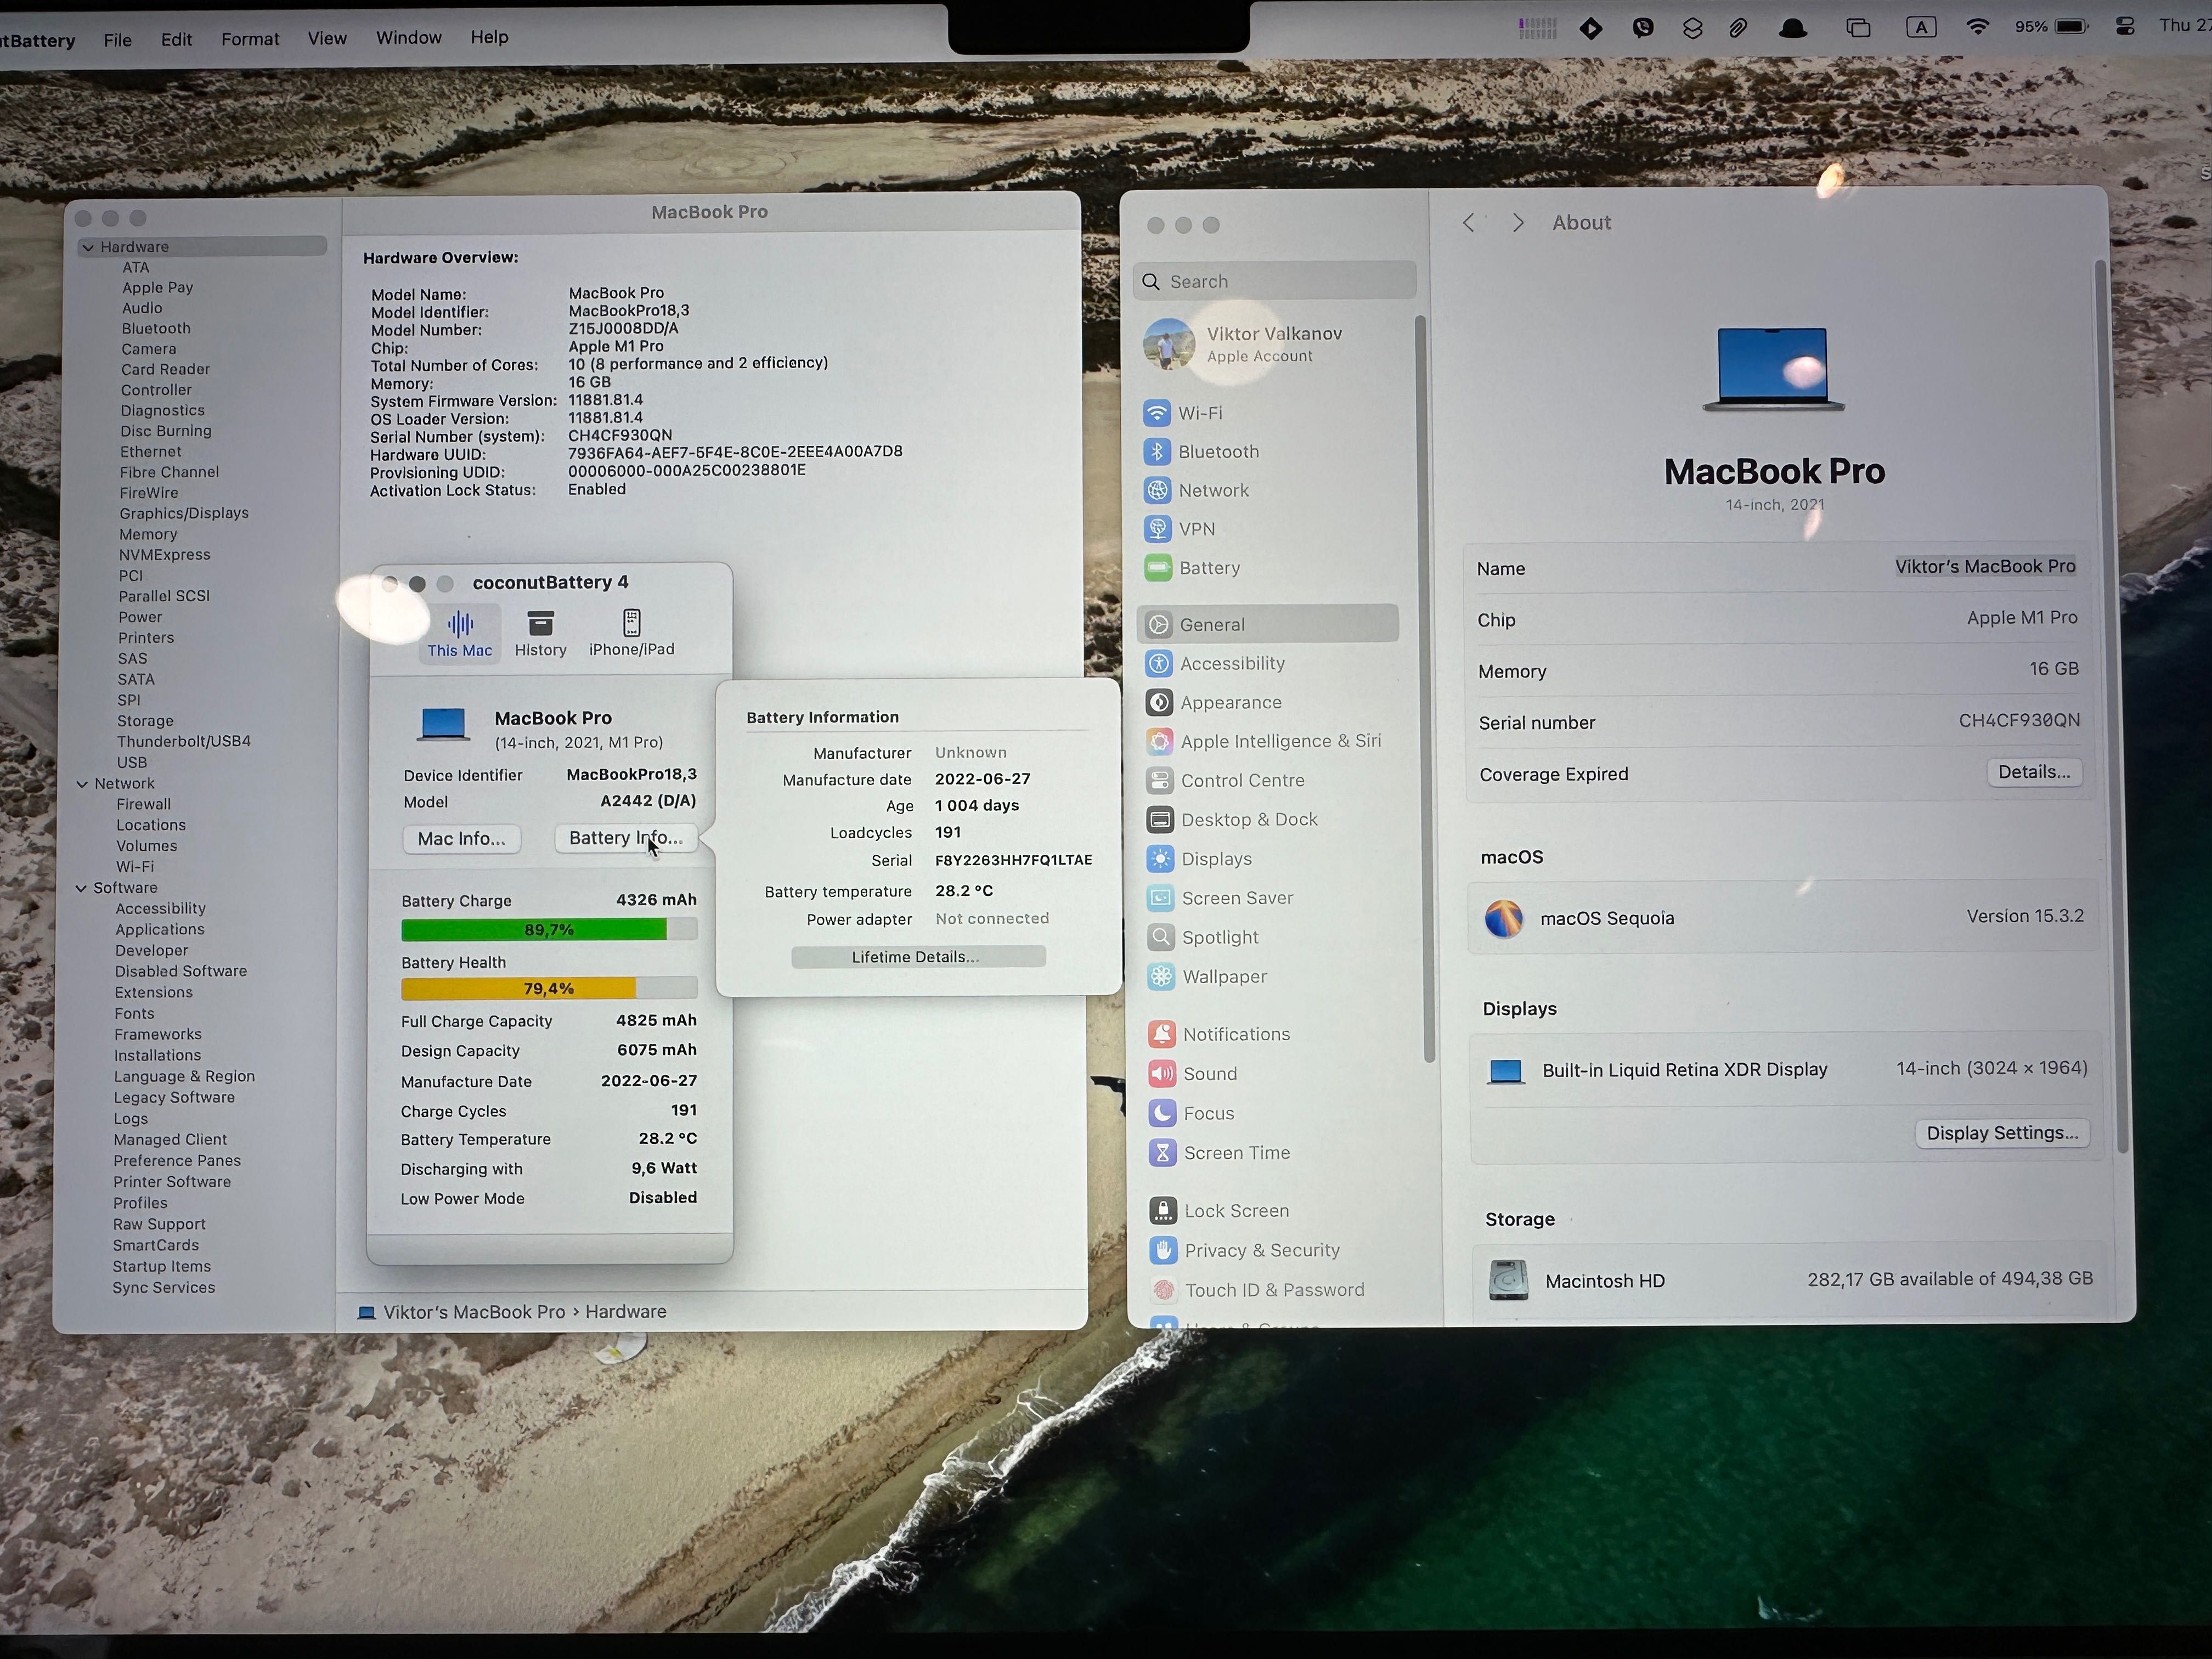Image resolution: width=2212 pixels, height=1659 pixels.
Task: Click the Viktor's MacBook Pro name field
Action: click(1985, 566)
